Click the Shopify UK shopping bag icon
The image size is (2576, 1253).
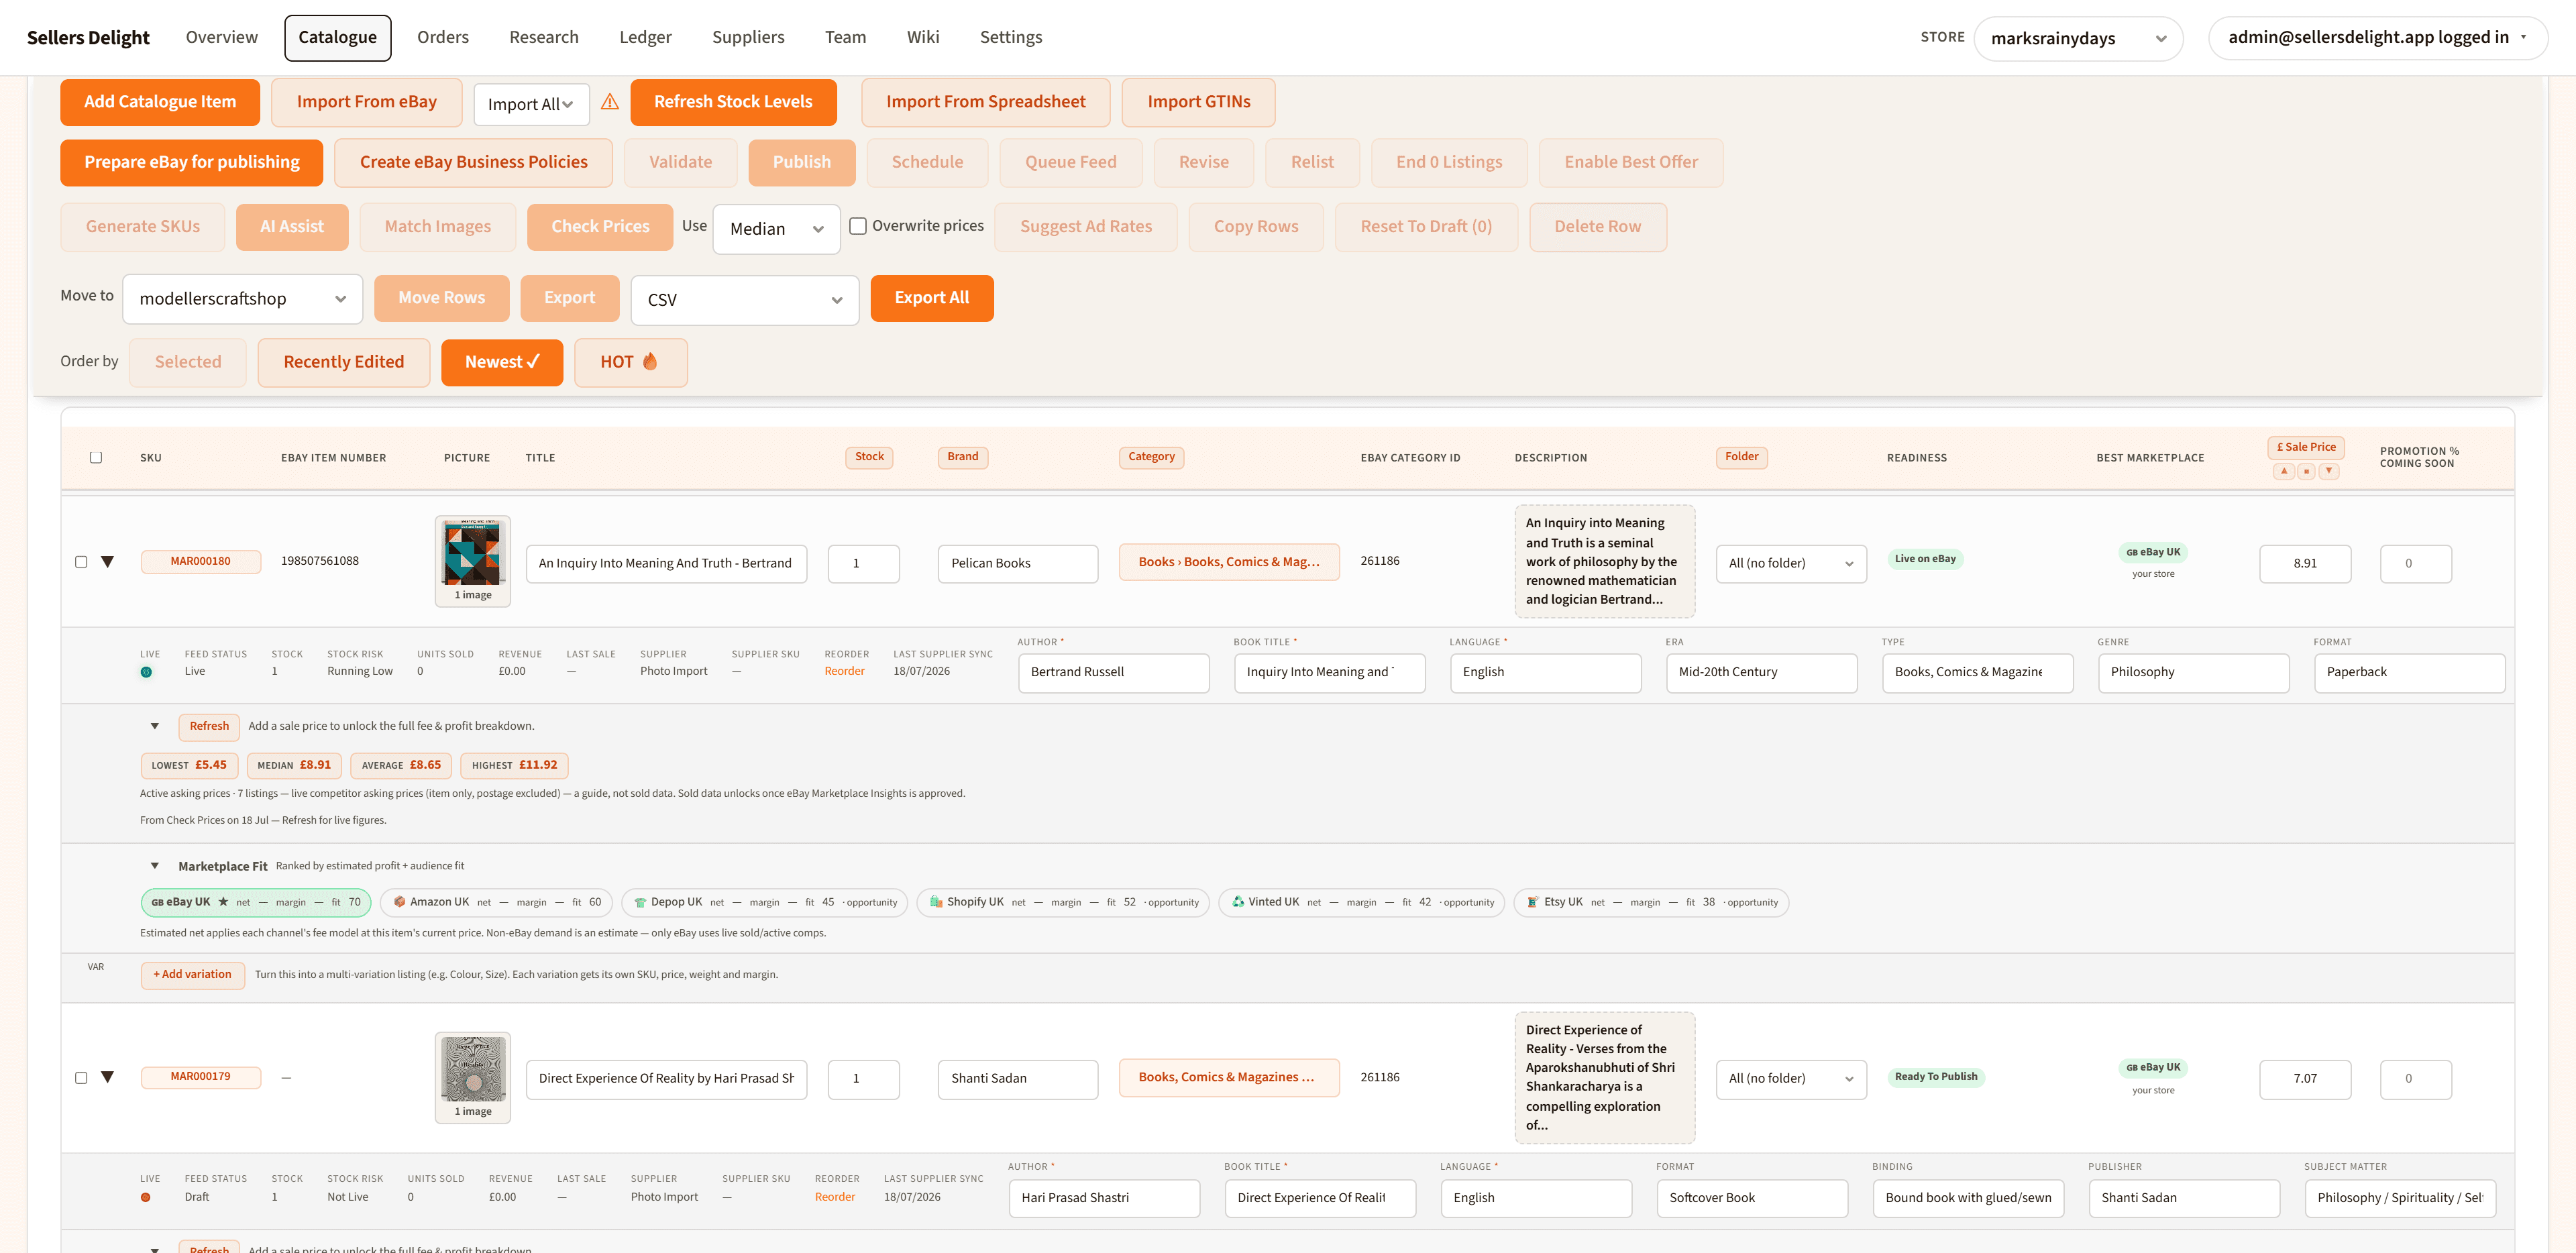[936, 902]
